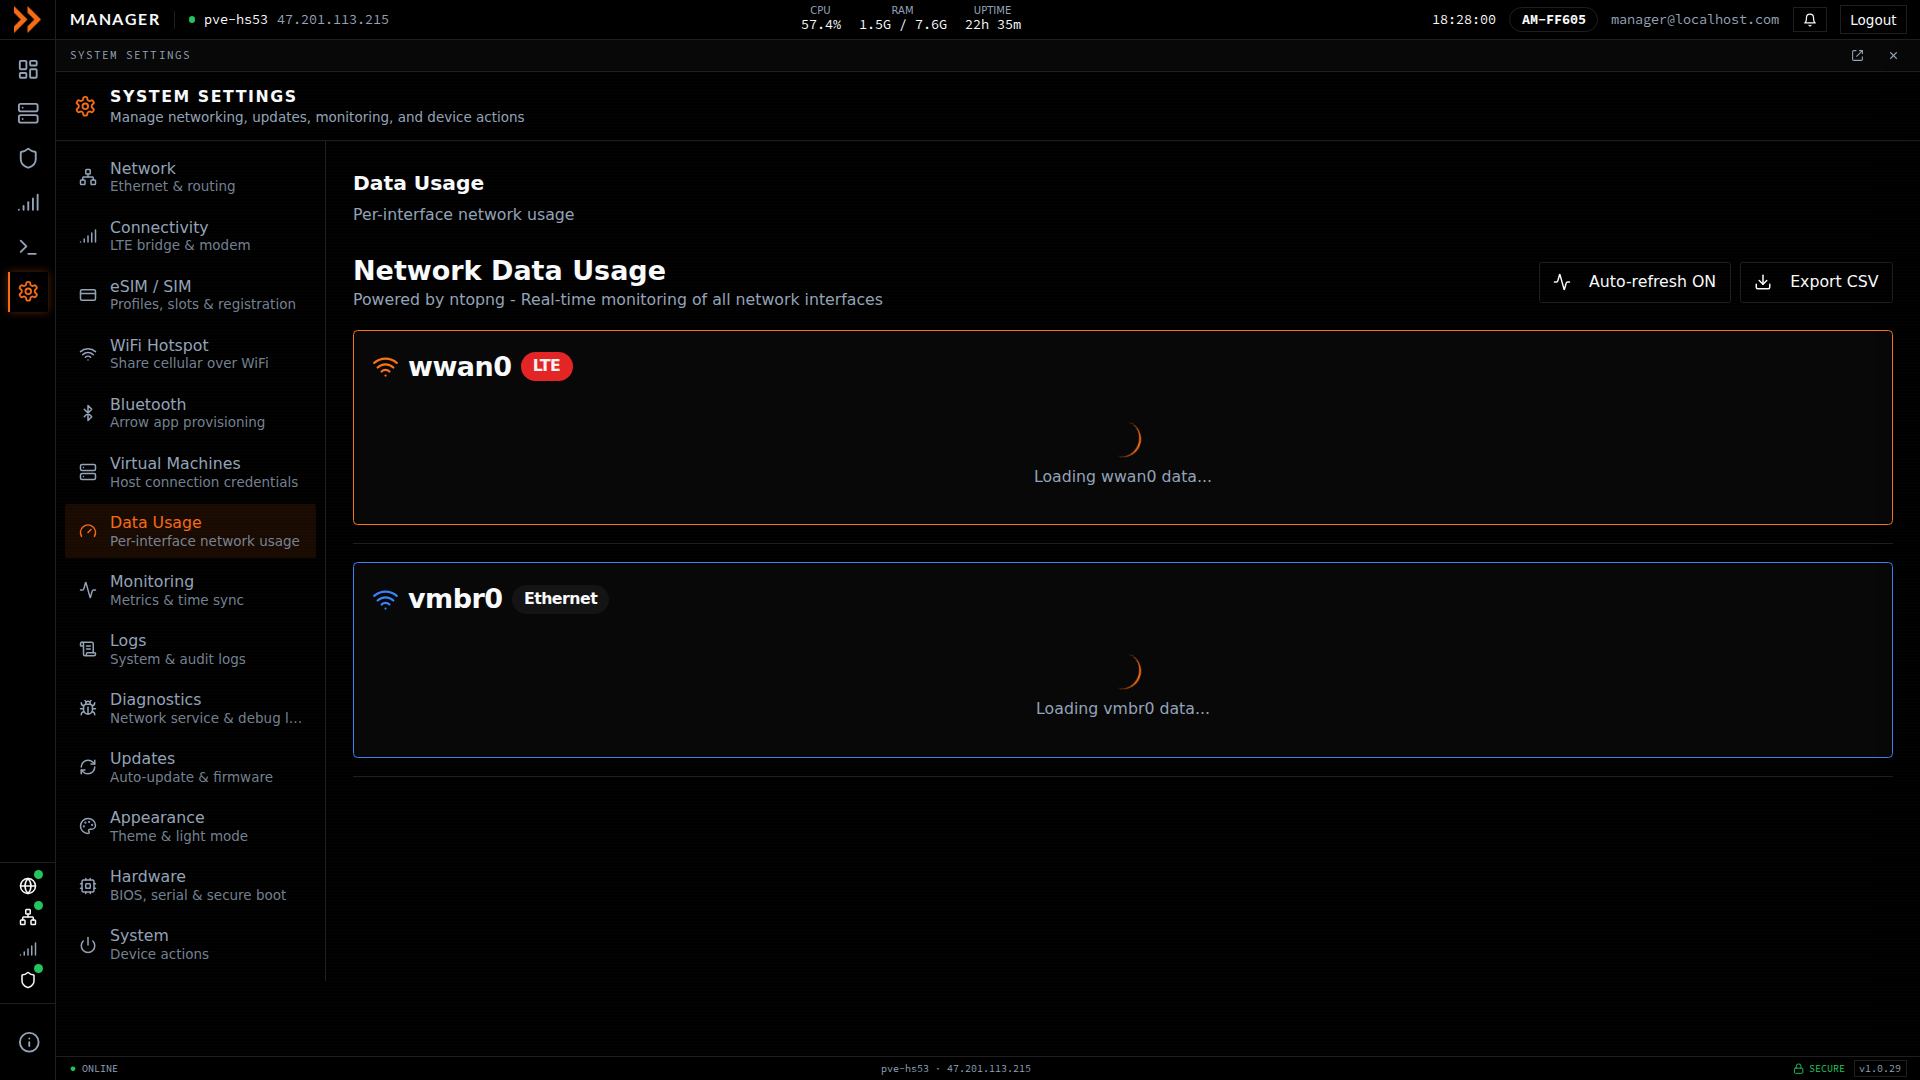Open Appearance theme & light mode
Screen dimensions: 1920x1080
(190, 826)
